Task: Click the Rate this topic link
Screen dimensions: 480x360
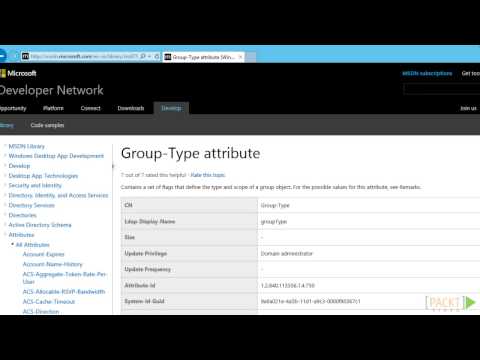Action: 208,175
